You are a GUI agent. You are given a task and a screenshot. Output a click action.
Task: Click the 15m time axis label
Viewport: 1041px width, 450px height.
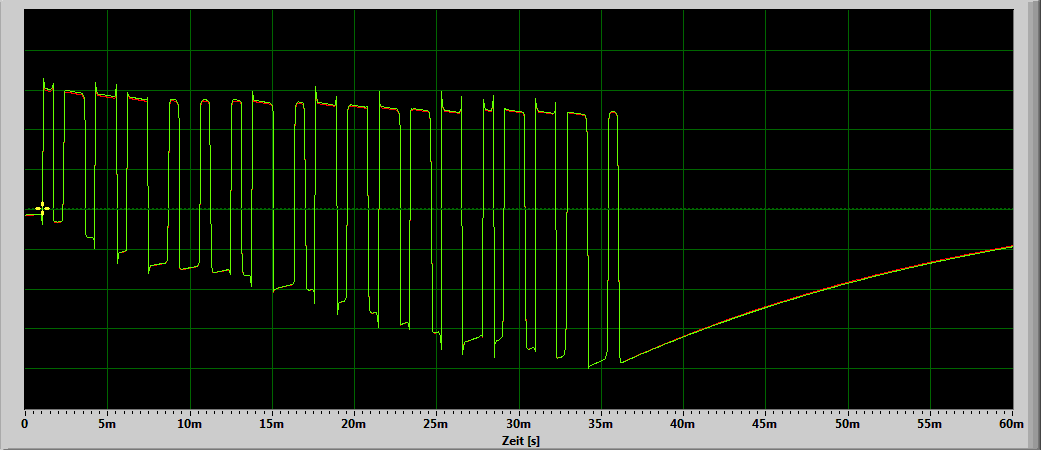(x=272, y=423)
